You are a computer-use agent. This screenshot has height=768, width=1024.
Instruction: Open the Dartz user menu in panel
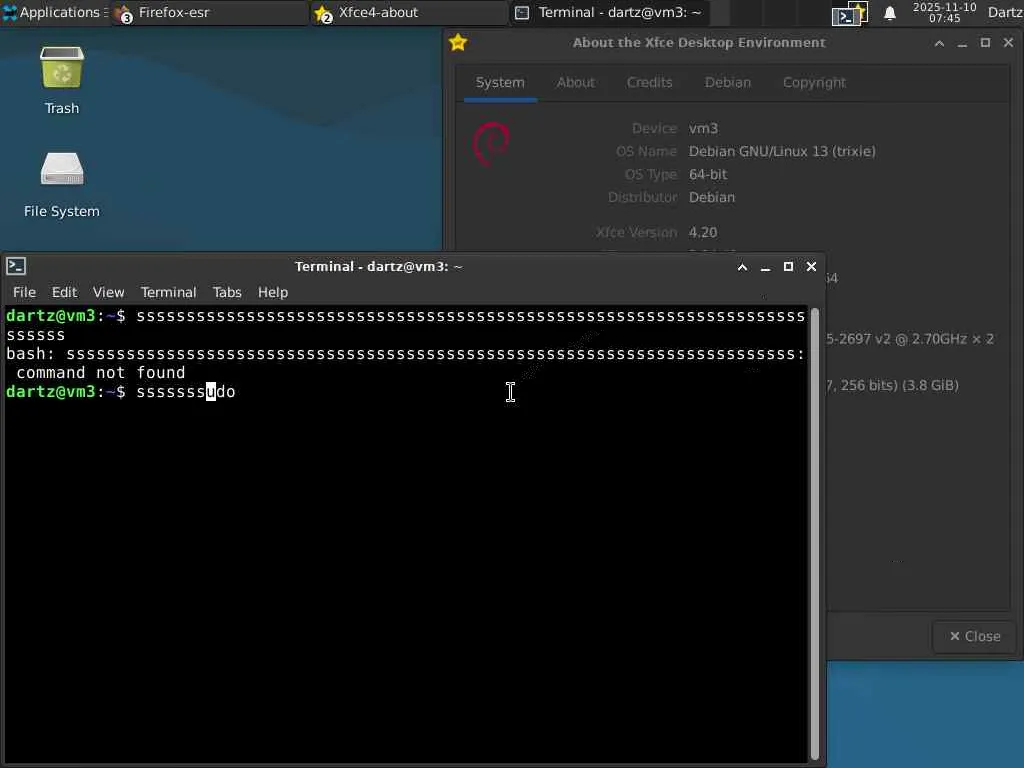(x=1005, y=12)
